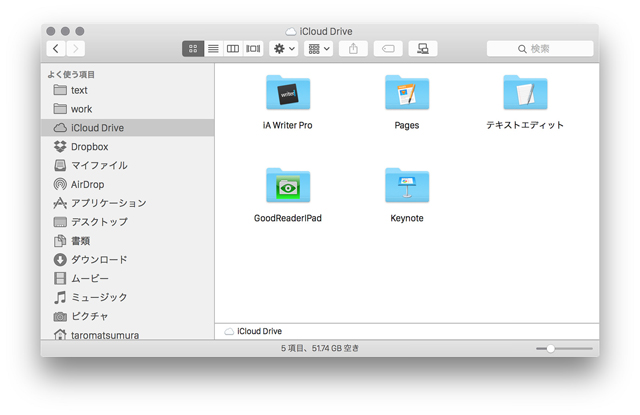Switch to list view mode
This screenshot has width=640, height=415.
coord(213,49)
